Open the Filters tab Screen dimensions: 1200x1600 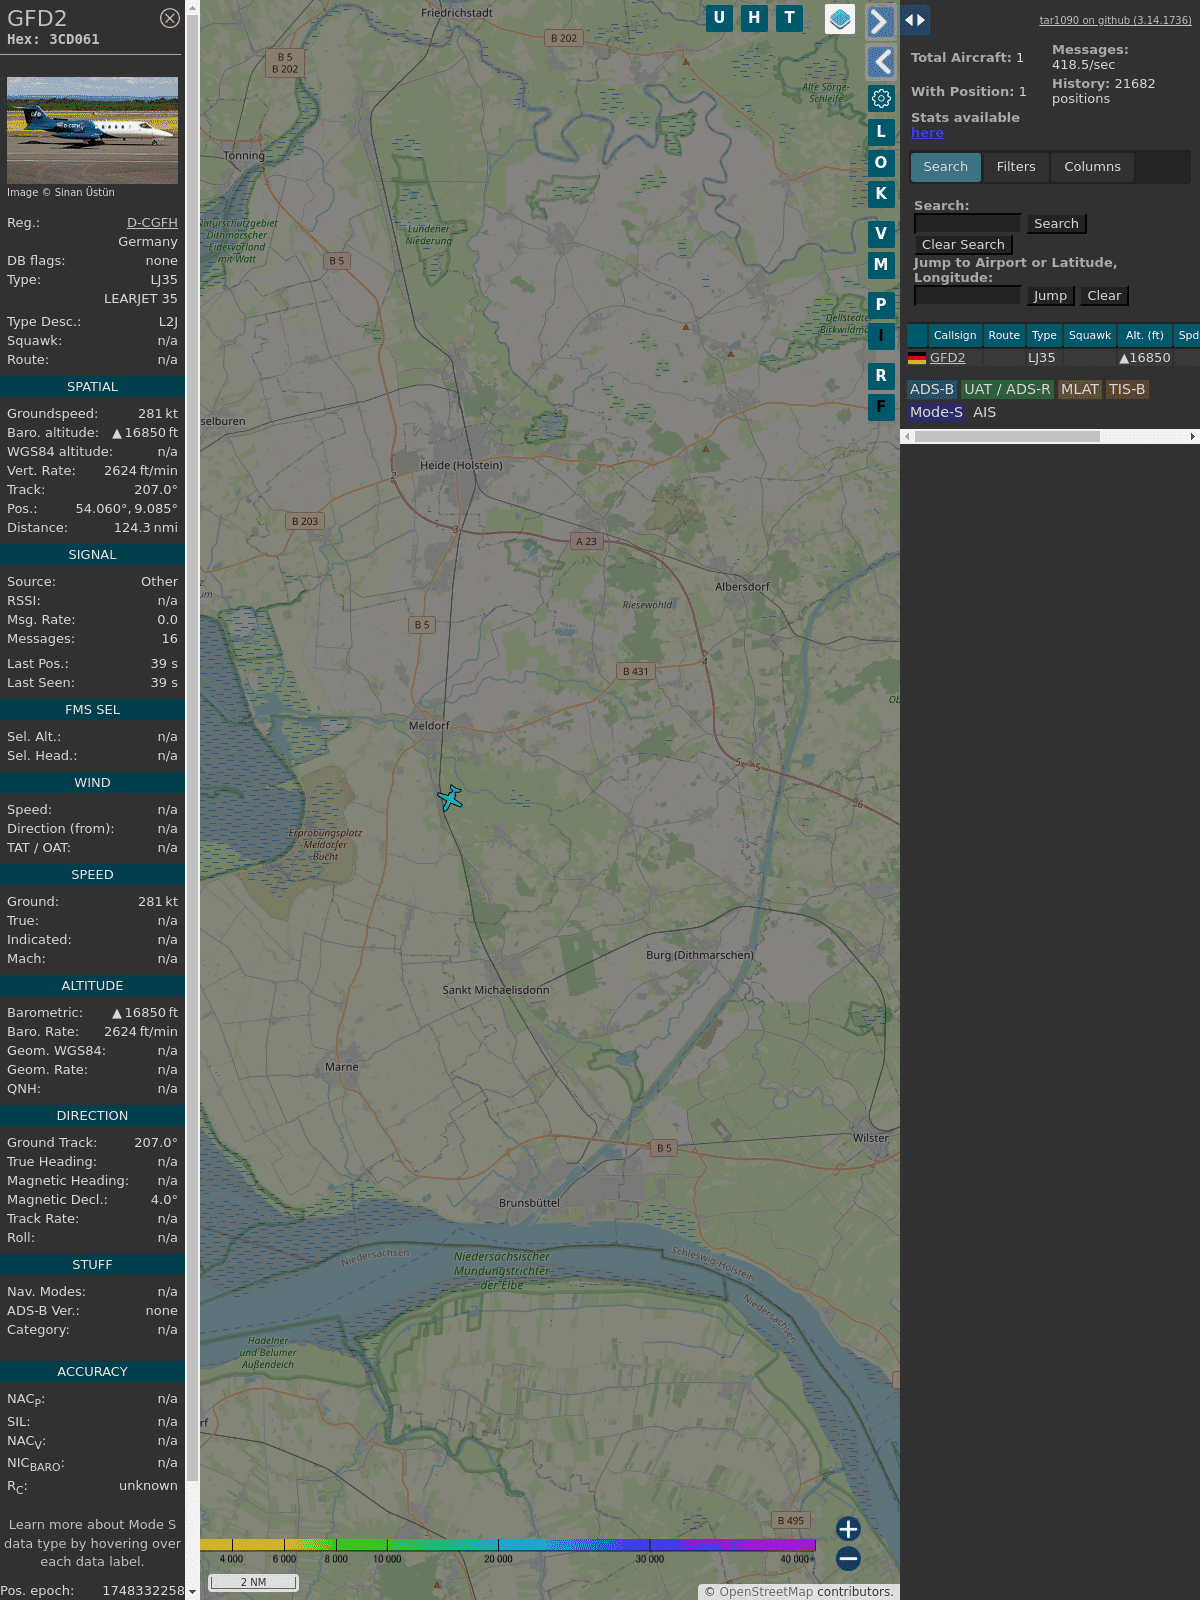1016,167
